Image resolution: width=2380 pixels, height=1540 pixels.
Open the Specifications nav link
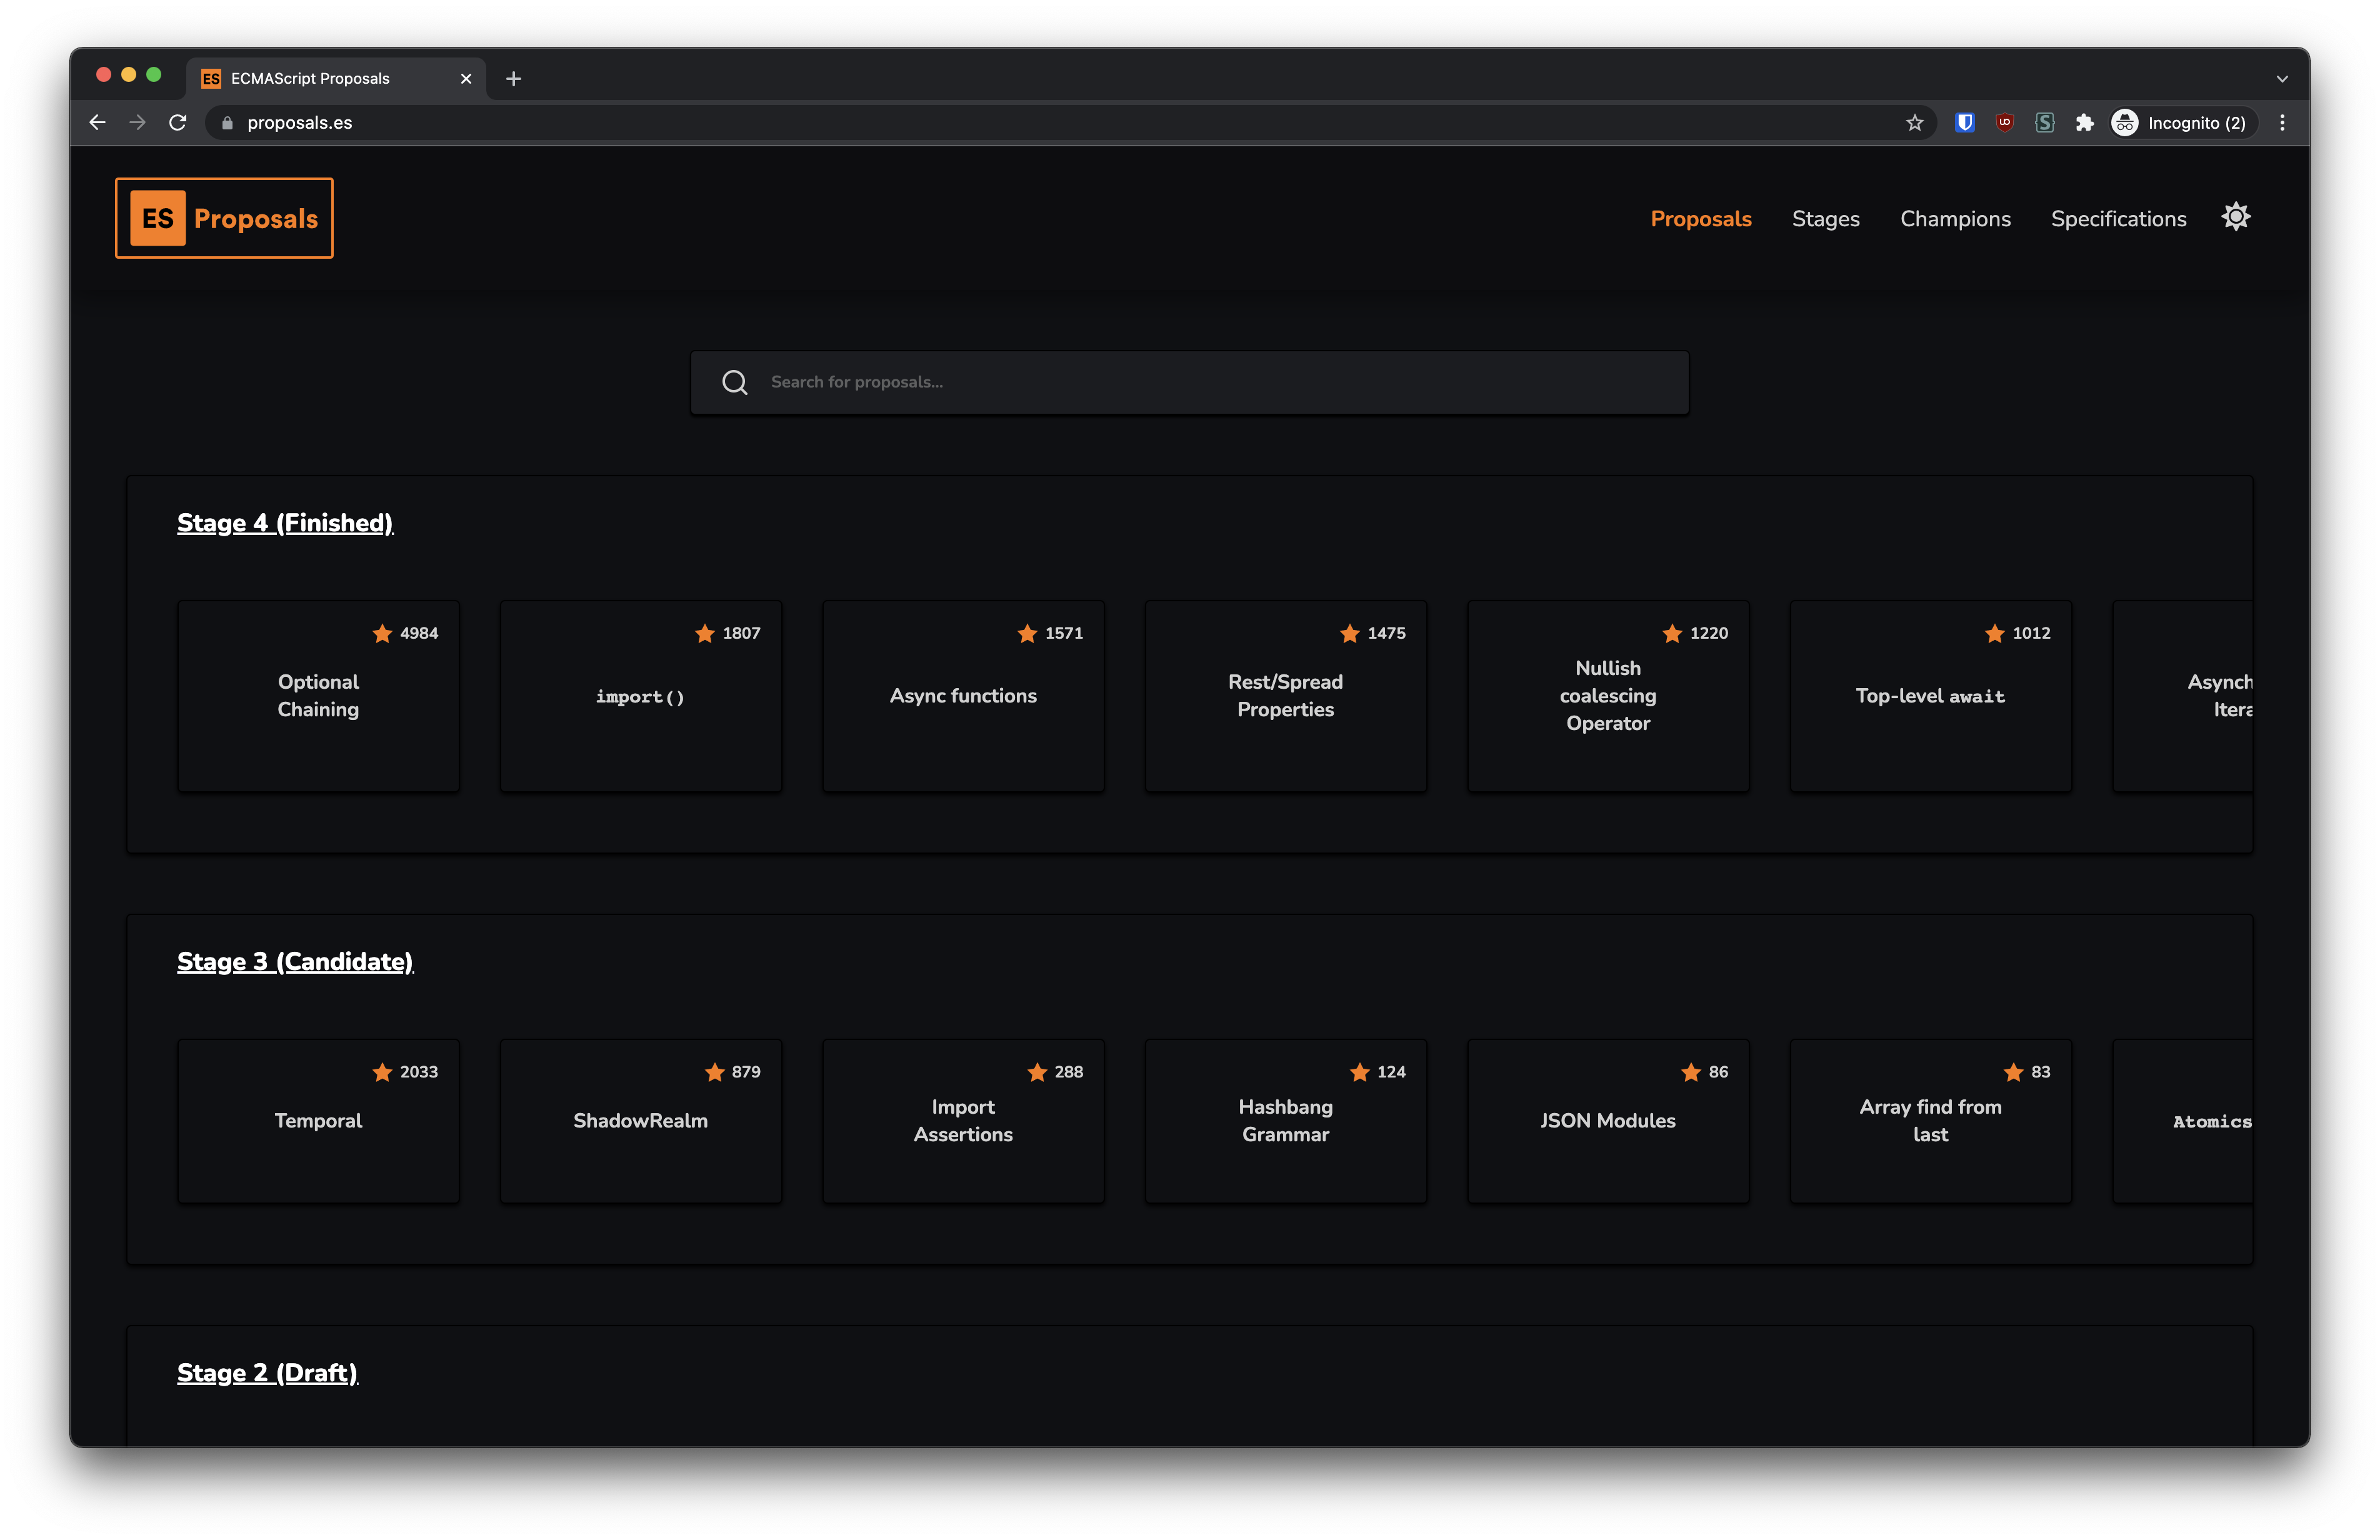(2118, 219)
